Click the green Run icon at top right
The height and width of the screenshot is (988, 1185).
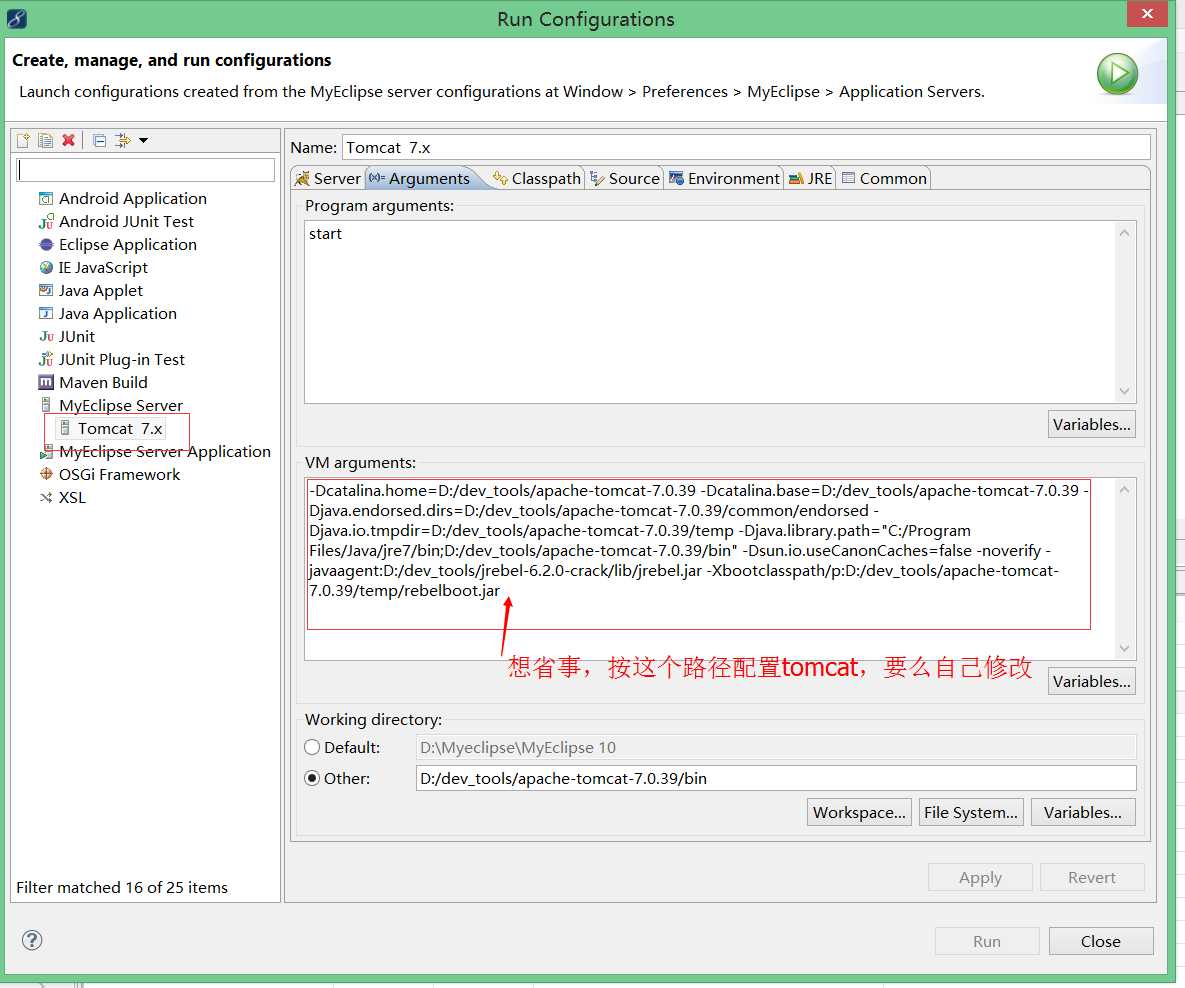(x=1117, y=74)
